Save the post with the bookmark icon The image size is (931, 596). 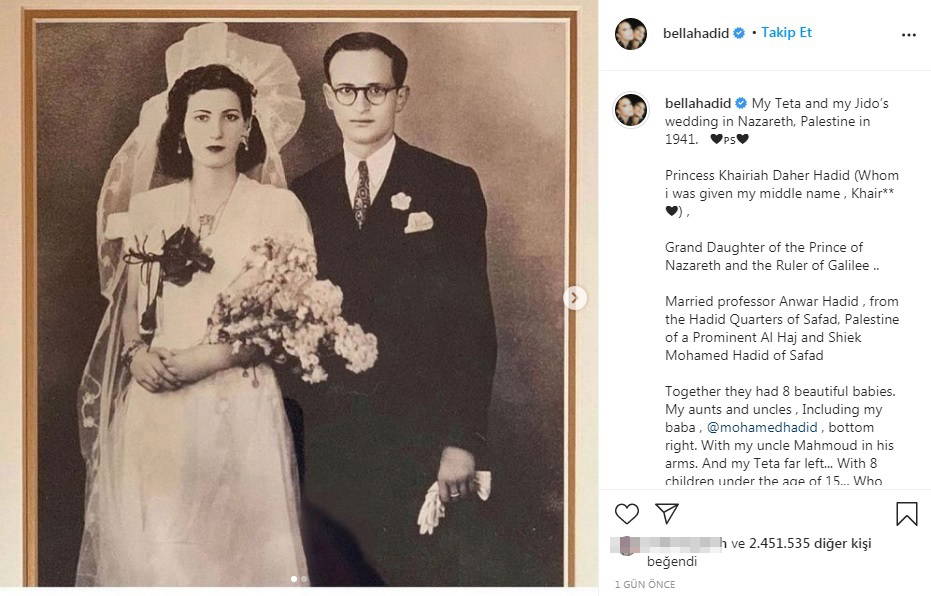tap(907, 514)
